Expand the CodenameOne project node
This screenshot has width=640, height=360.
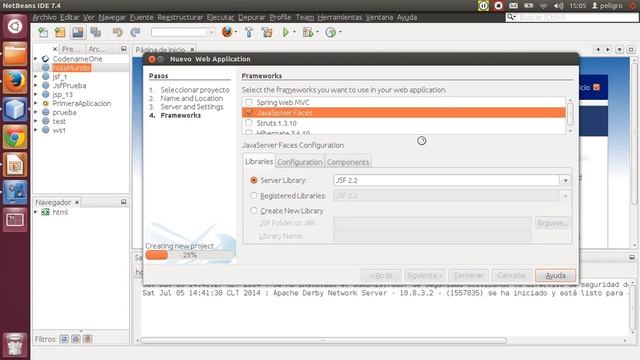tap(36, 59)
